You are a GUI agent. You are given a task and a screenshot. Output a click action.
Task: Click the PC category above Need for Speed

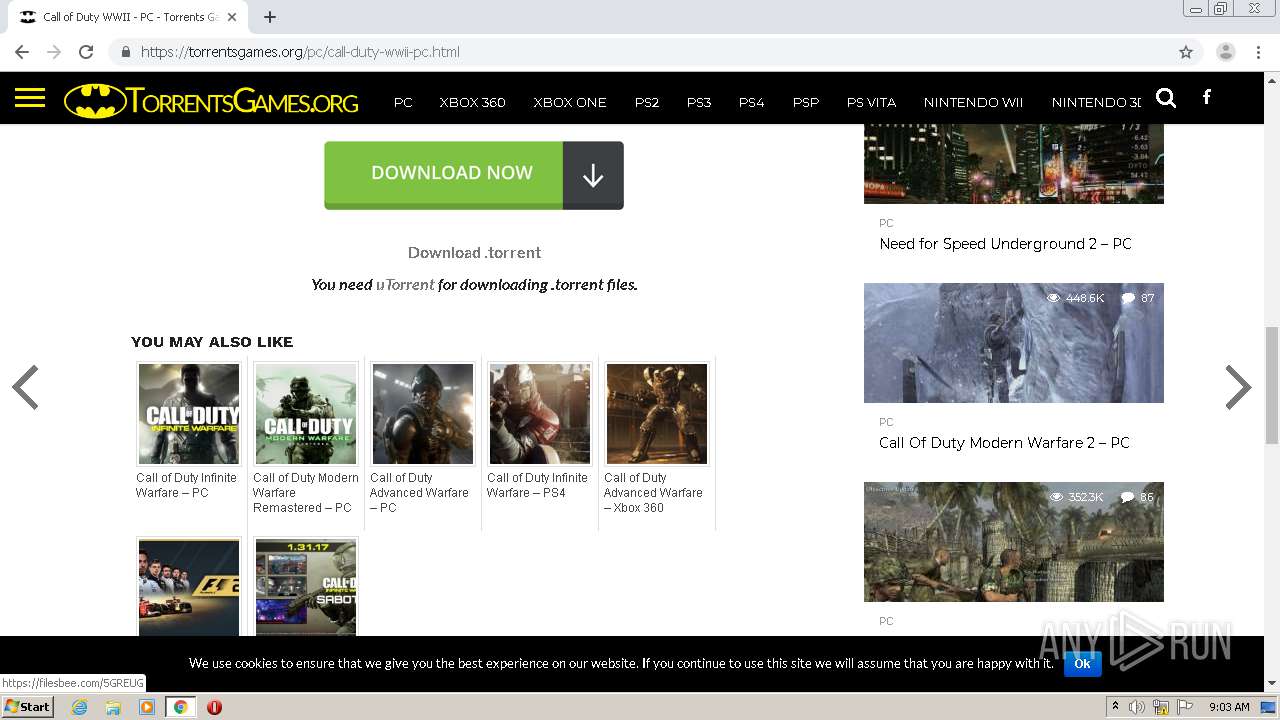point(886,223)
